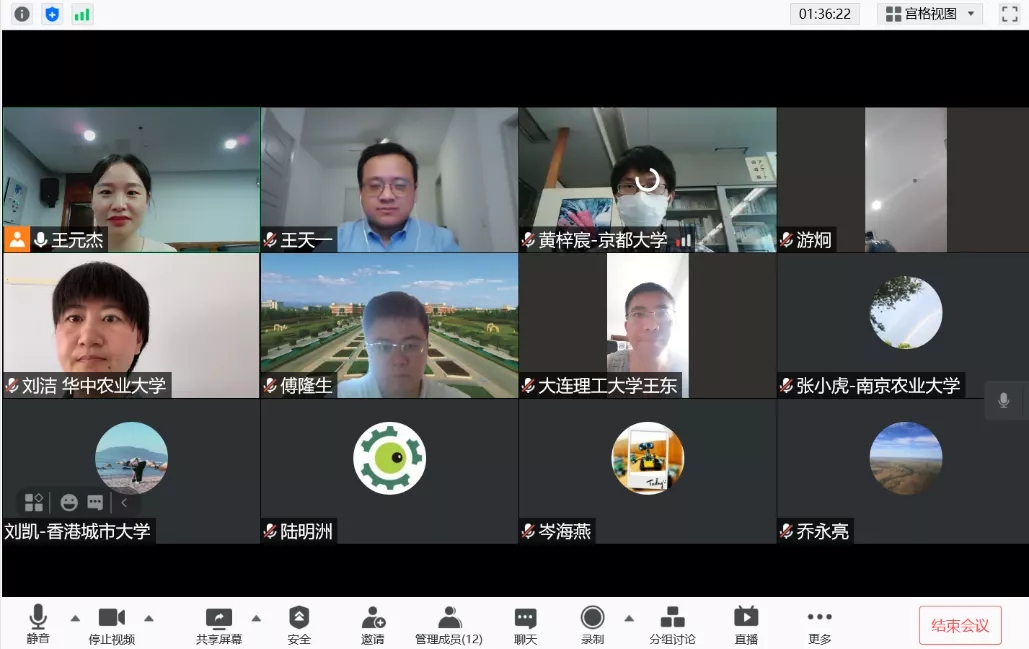The image size is (1029, 649).
Task: Open the 邀请 invite dialog
Action: point(373,624)
